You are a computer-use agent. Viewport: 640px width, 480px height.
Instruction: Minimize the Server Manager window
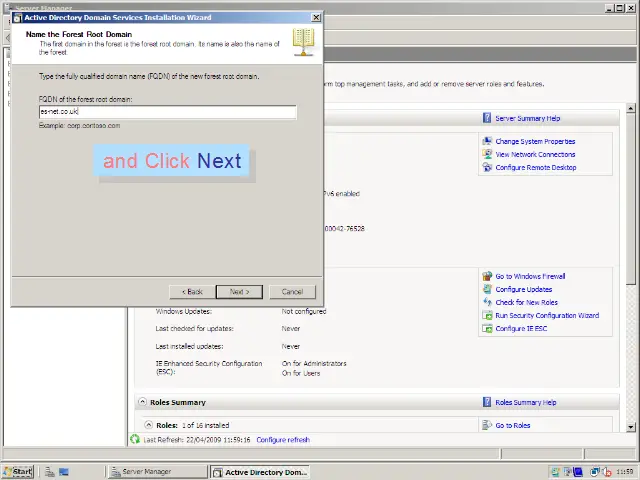click(x=610, y=8)
